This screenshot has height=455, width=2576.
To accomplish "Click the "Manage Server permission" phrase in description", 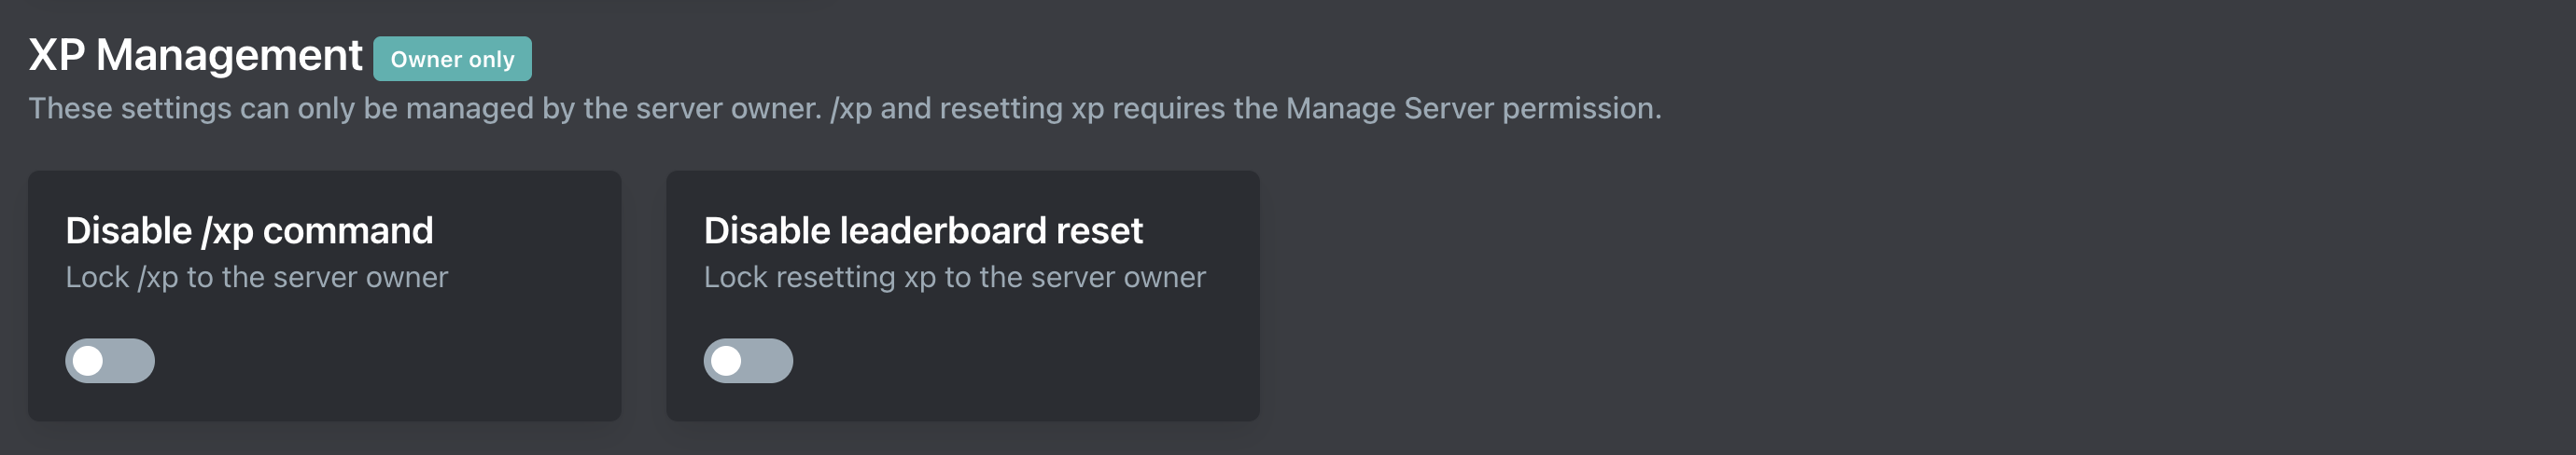I will point(1471,108).
